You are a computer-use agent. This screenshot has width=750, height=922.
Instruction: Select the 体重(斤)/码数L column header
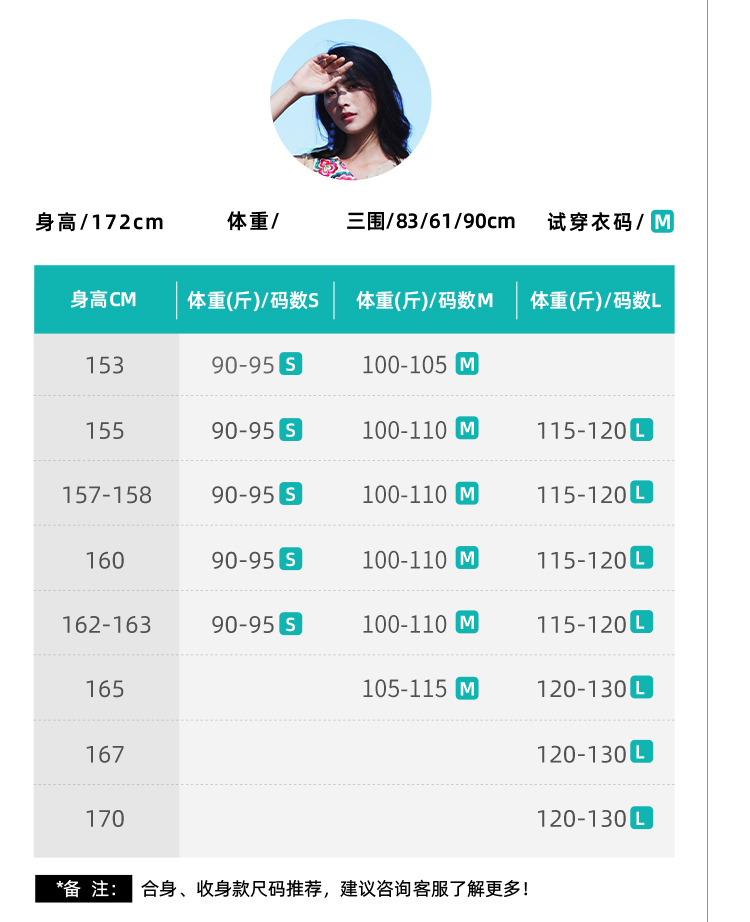tap(595, 300)
